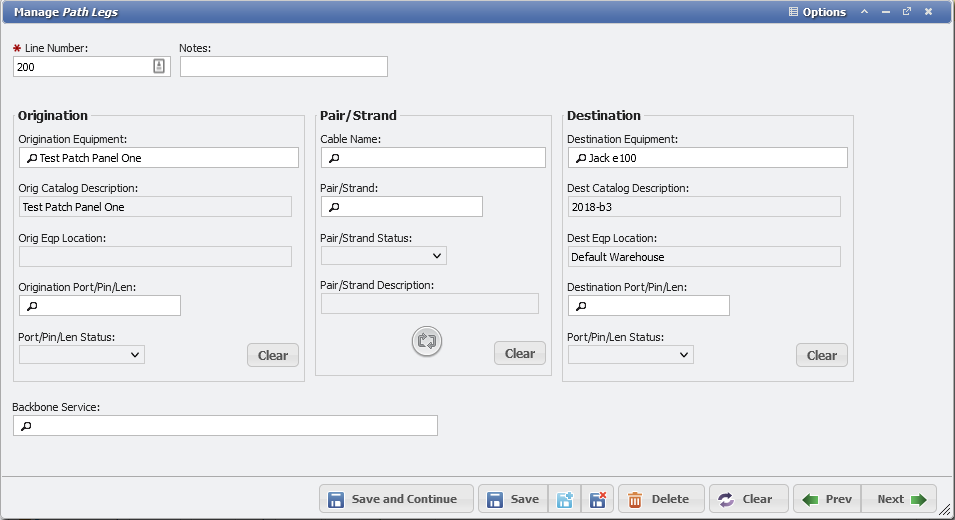Open the Origination Port/Pin/Len Status dropdown
Screen dimensions: 955x520
pyautogui.click(x=82, y=354)
